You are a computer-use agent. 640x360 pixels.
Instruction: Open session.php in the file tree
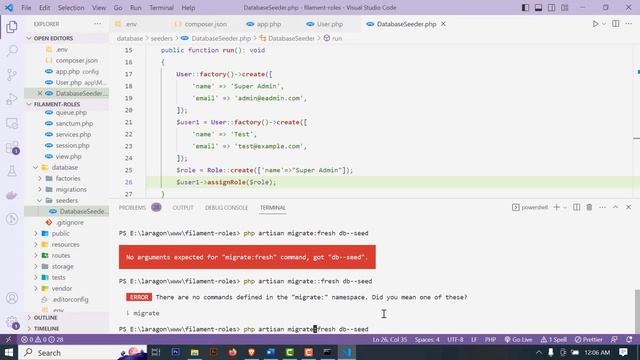[x=72, y=145]
